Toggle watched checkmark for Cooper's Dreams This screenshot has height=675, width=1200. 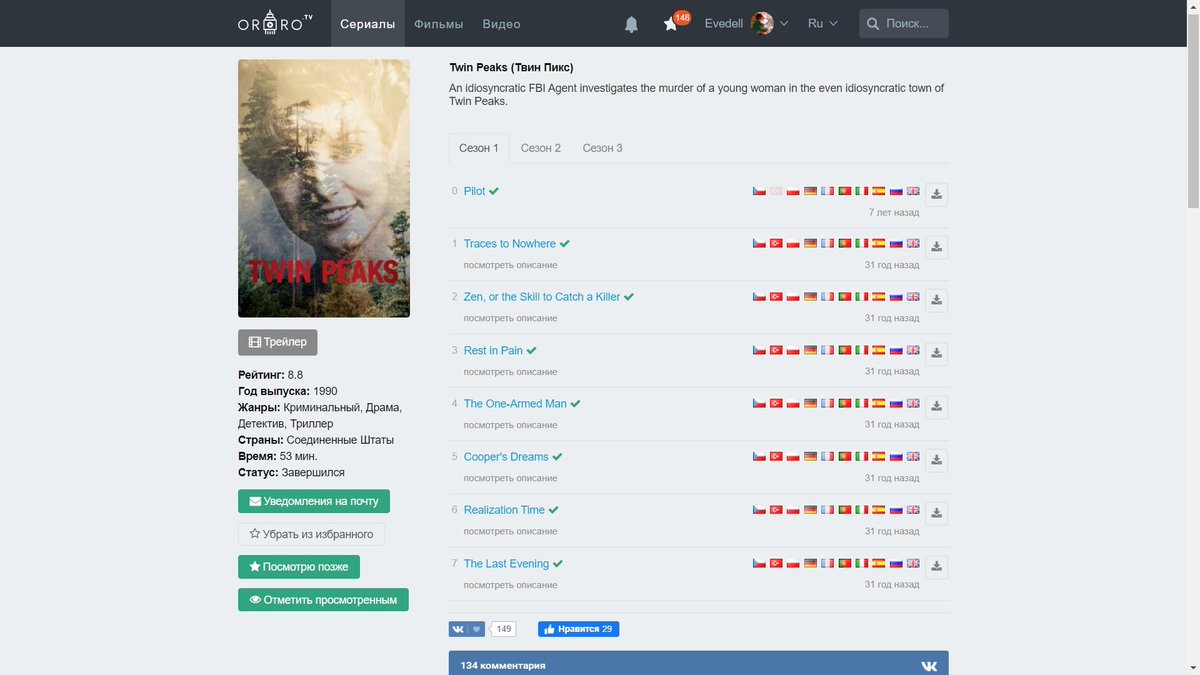click(x=558, y=457)
